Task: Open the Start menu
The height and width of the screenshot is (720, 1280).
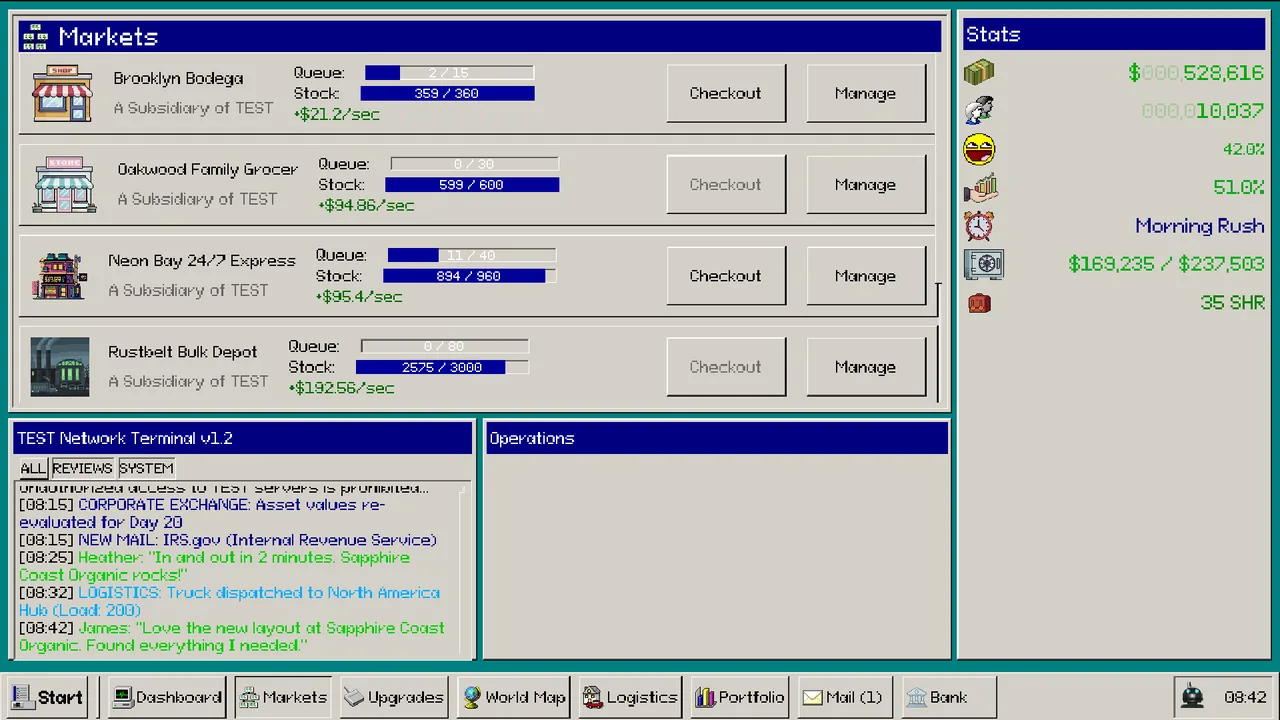Action: coord(46,697)
